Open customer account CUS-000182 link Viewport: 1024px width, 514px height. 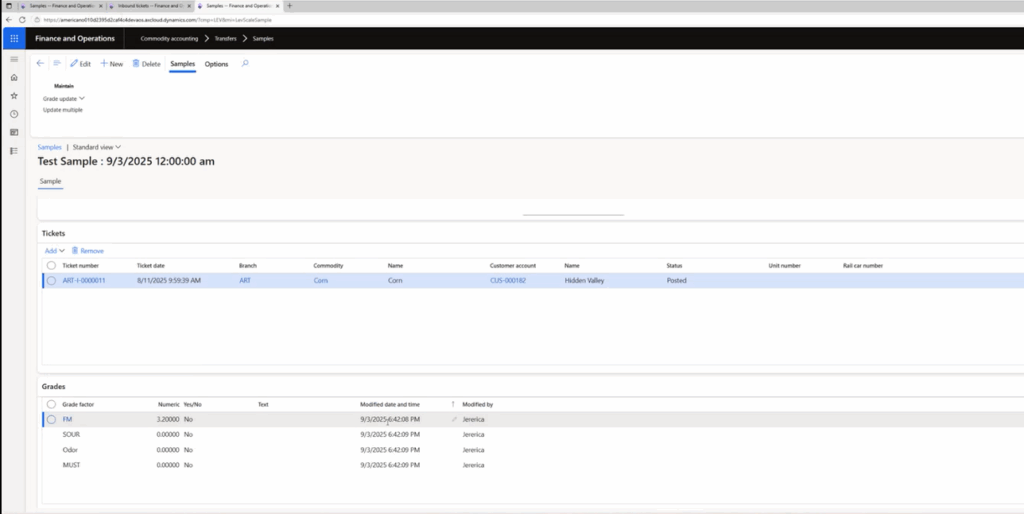tap(507, 281)
